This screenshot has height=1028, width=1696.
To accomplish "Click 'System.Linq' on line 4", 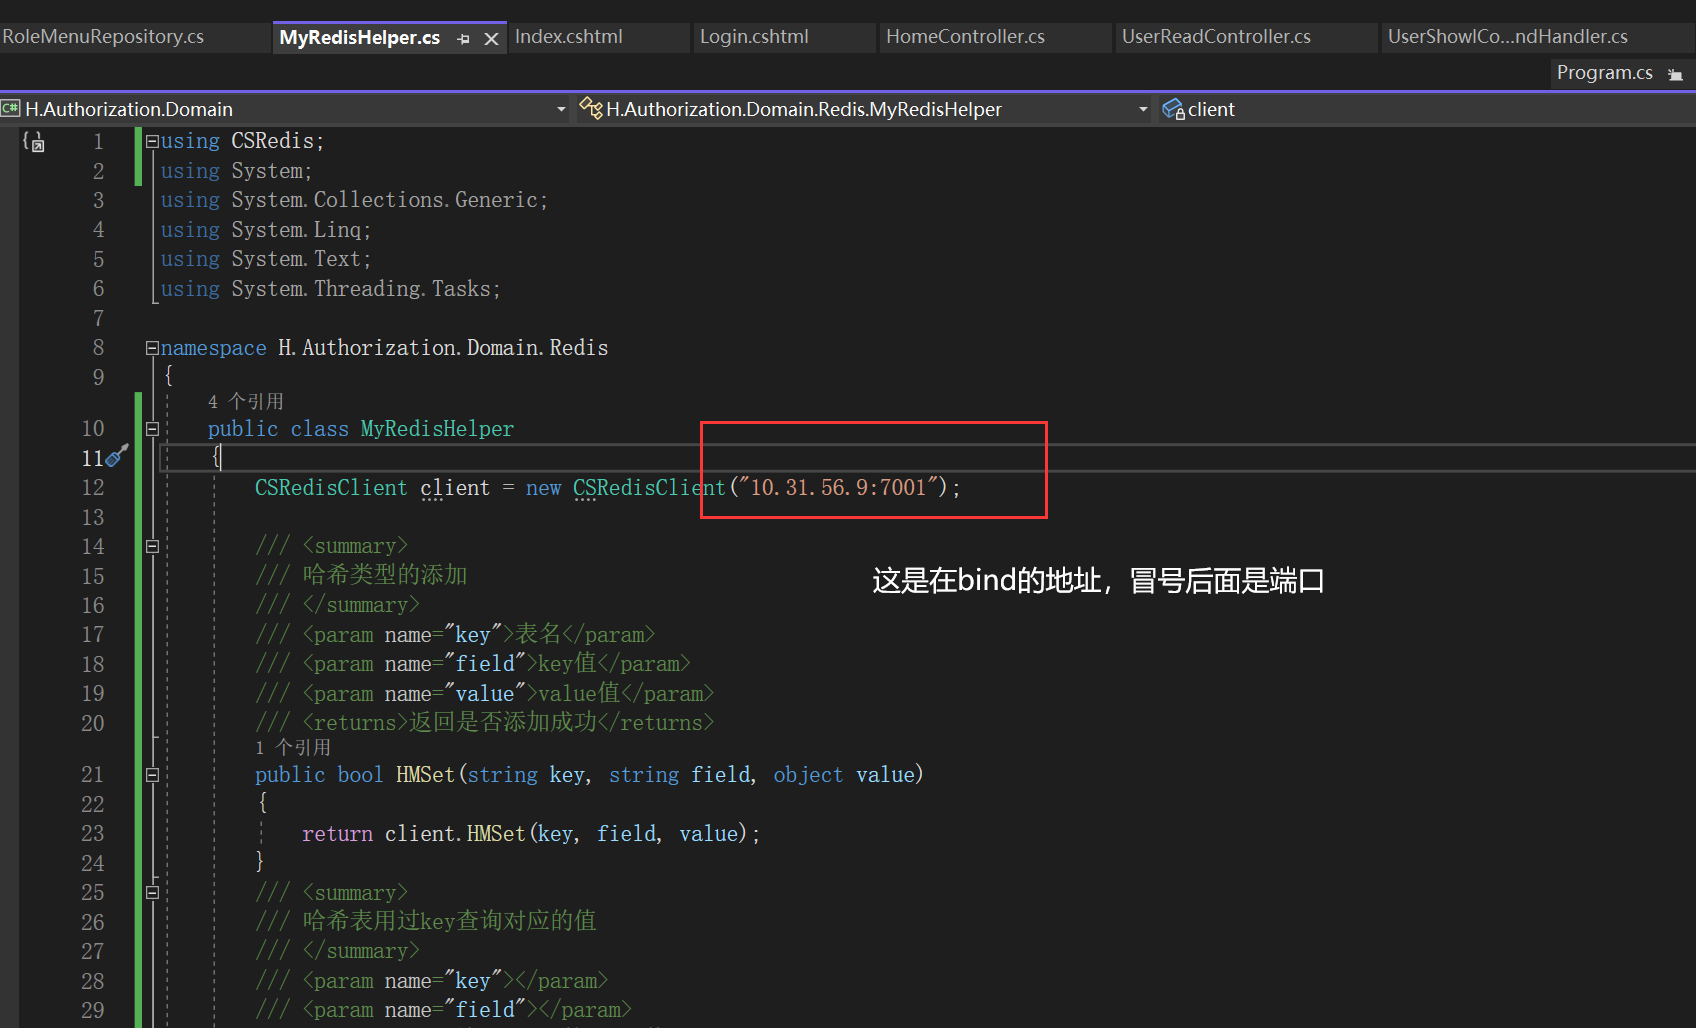I will [x=296, y=230].
